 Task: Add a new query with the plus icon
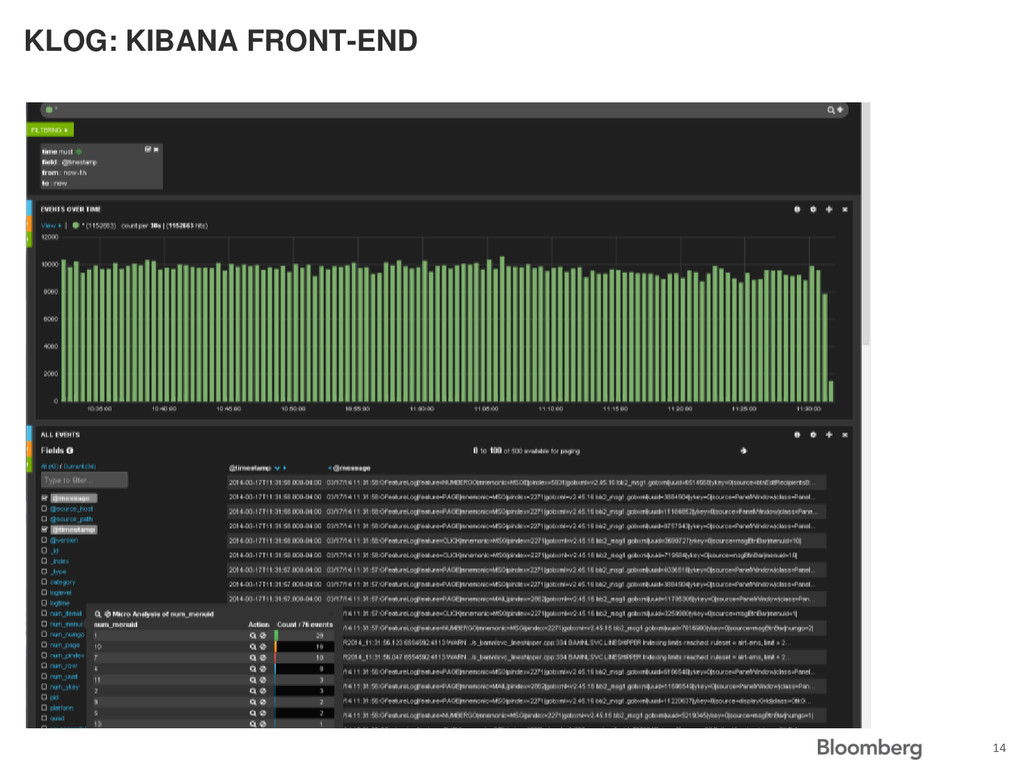840,110
